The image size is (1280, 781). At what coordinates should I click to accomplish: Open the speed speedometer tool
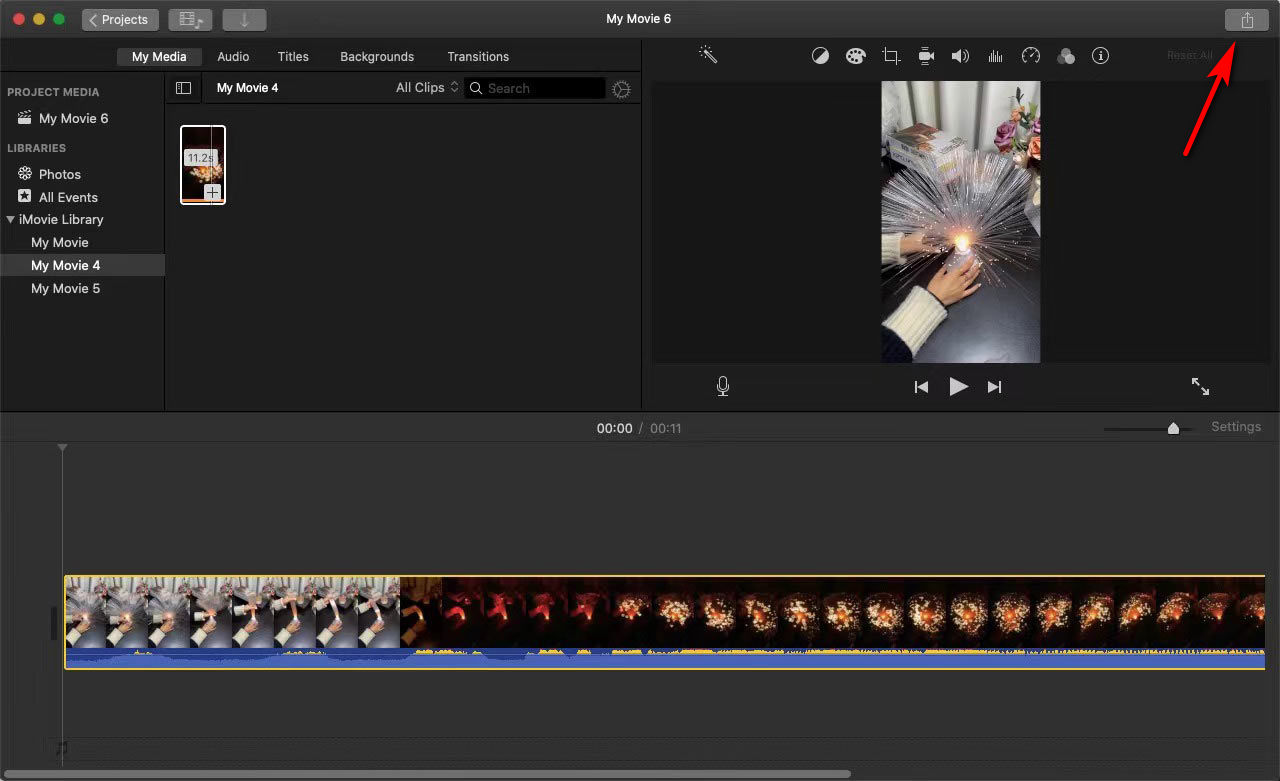(x=1031, y=56)
